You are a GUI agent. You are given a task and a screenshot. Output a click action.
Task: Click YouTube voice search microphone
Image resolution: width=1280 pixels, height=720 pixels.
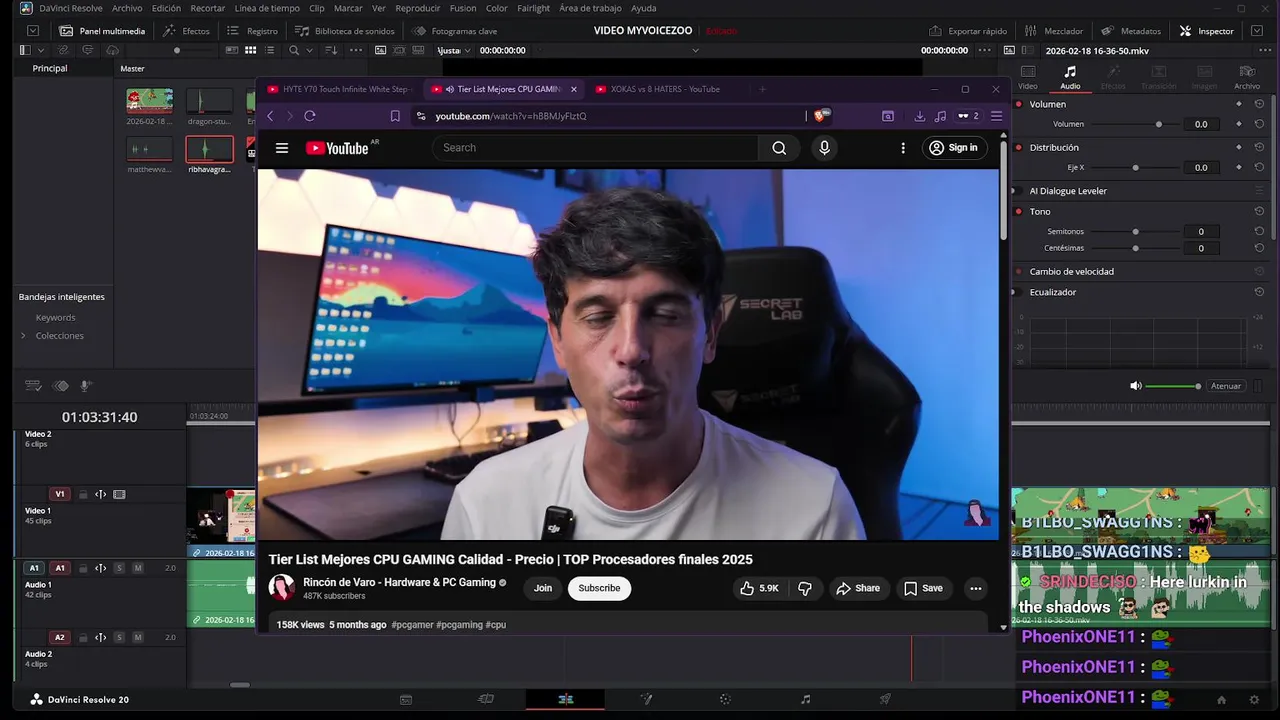824,148
